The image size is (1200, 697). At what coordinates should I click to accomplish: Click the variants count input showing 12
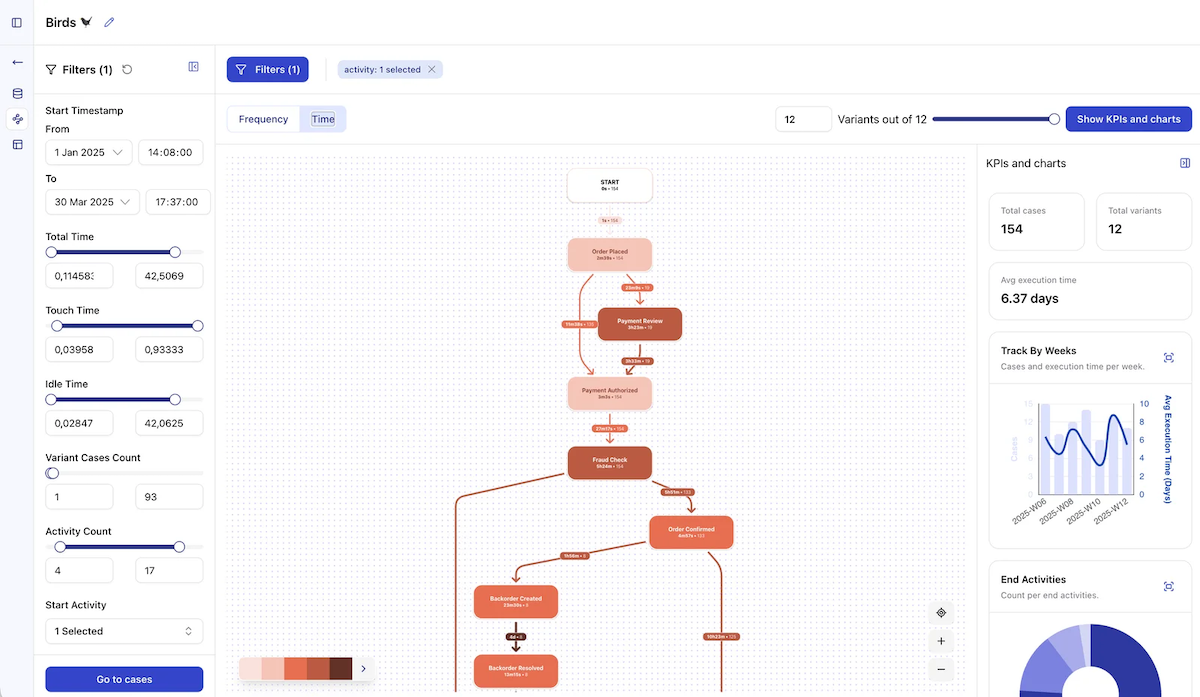(x=804, y=118)
